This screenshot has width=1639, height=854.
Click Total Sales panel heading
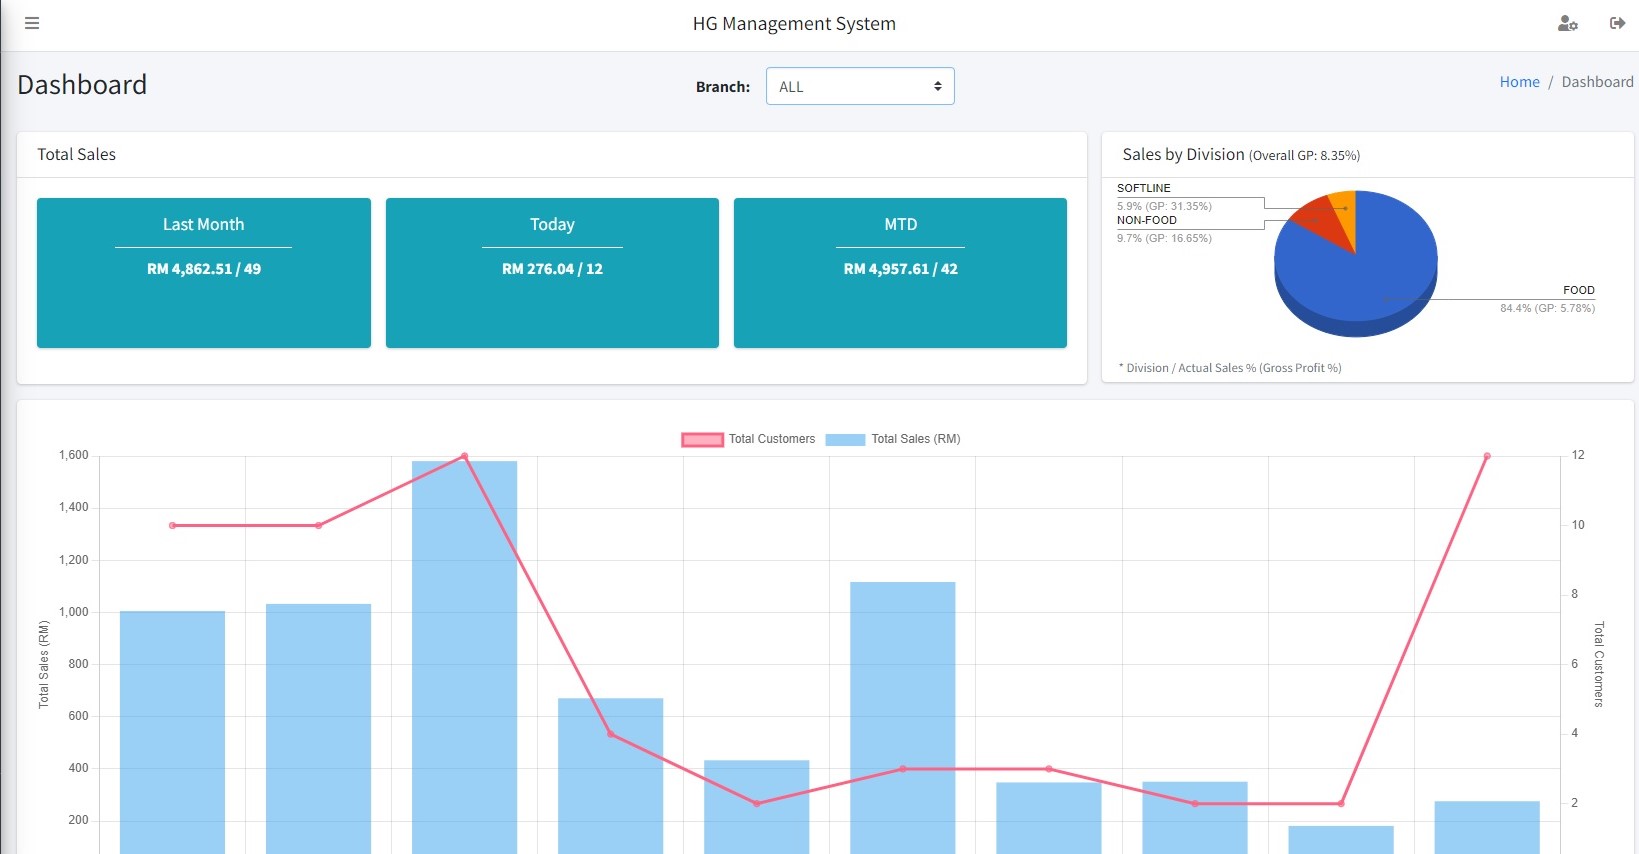tap(76, 154)
